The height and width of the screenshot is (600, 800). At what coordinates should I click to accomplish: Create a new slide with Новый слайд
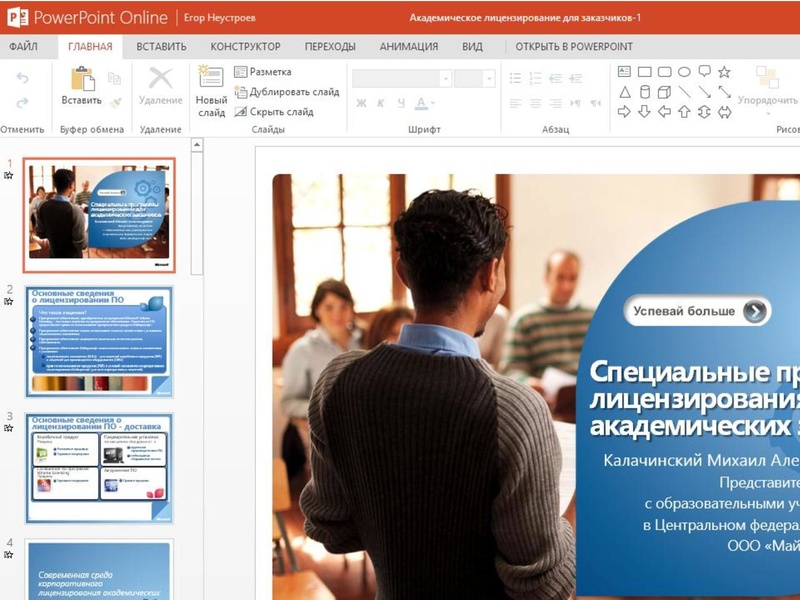[211, 90]
